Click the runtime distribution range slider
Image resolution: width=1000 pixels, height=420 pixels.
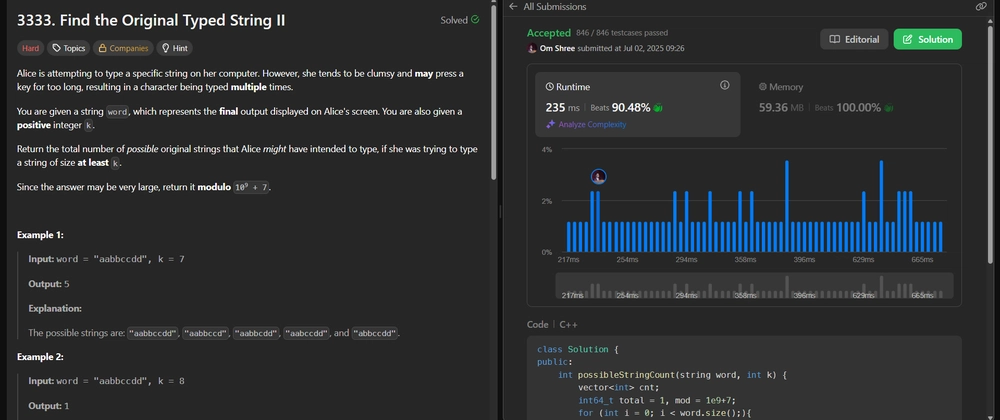[x=754, y=286]
